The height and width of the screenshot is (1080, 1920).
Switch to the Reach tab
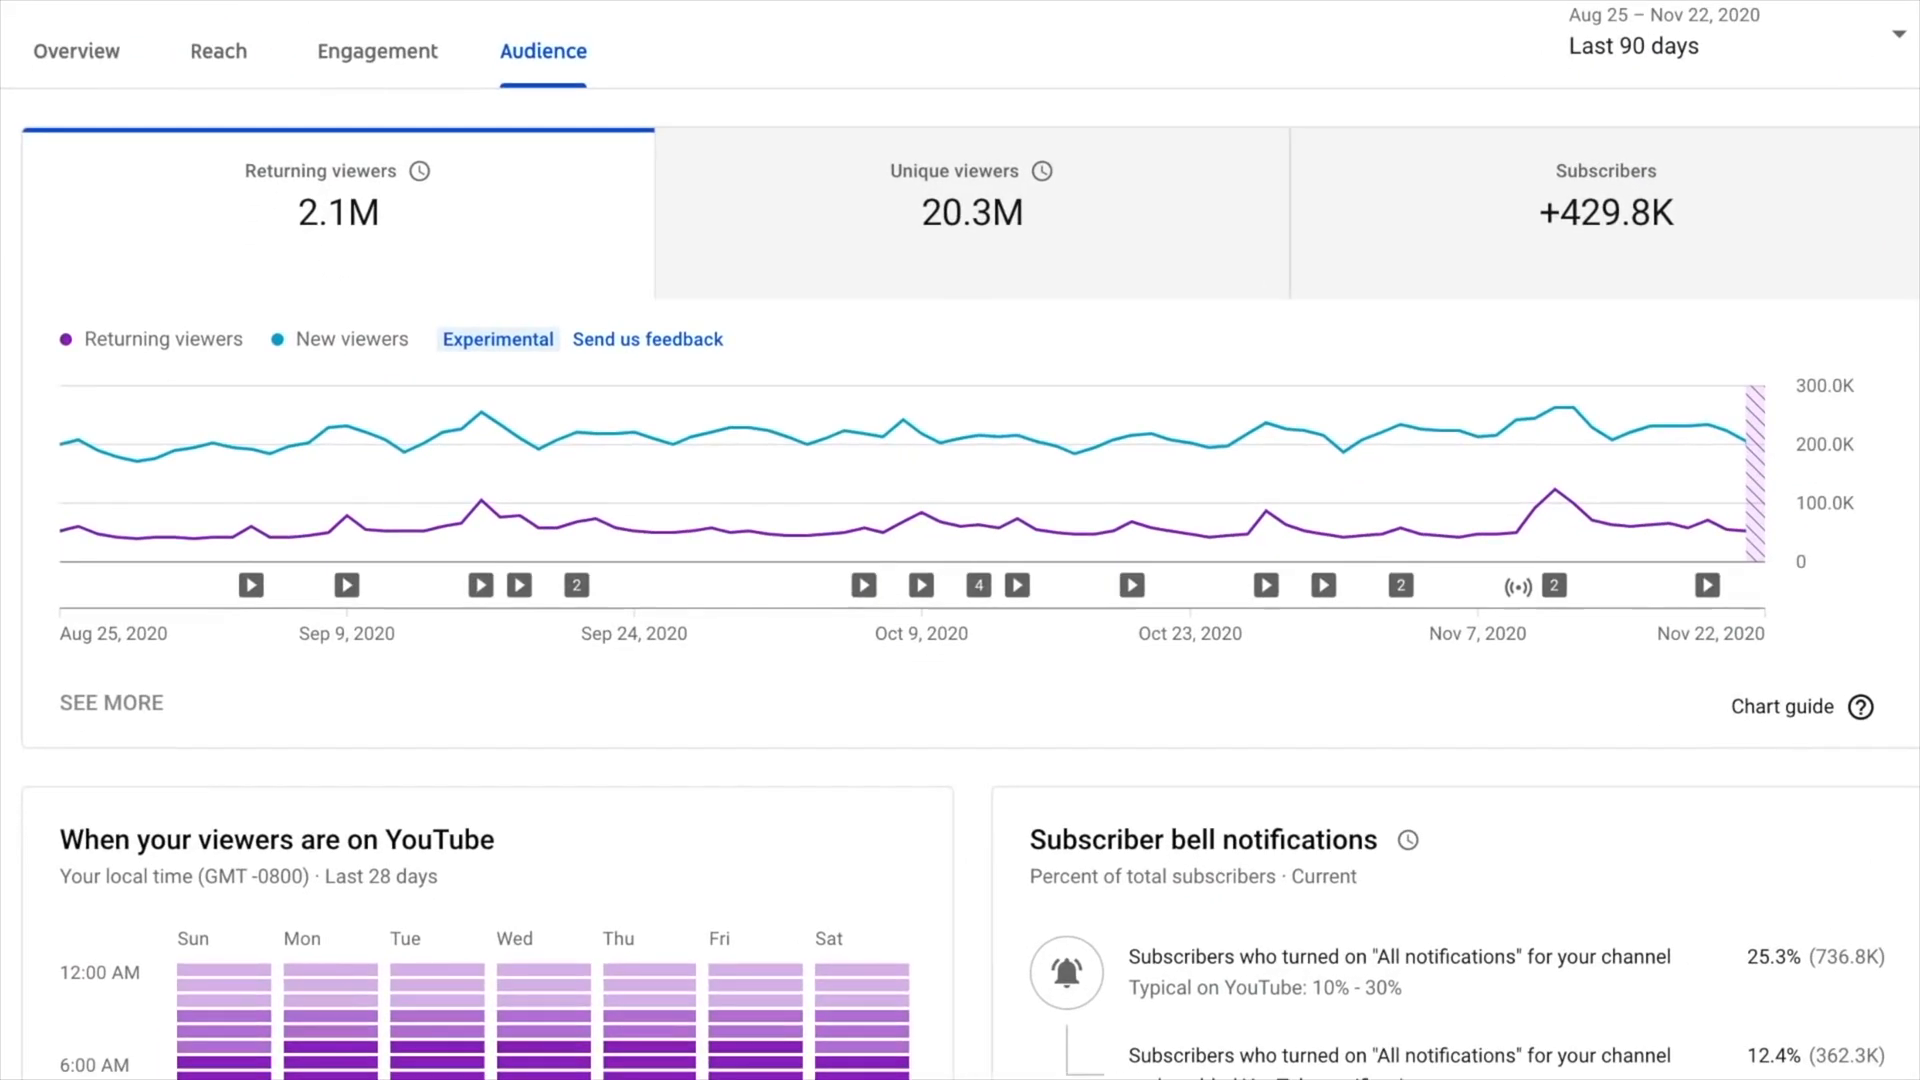coord(218,51)
